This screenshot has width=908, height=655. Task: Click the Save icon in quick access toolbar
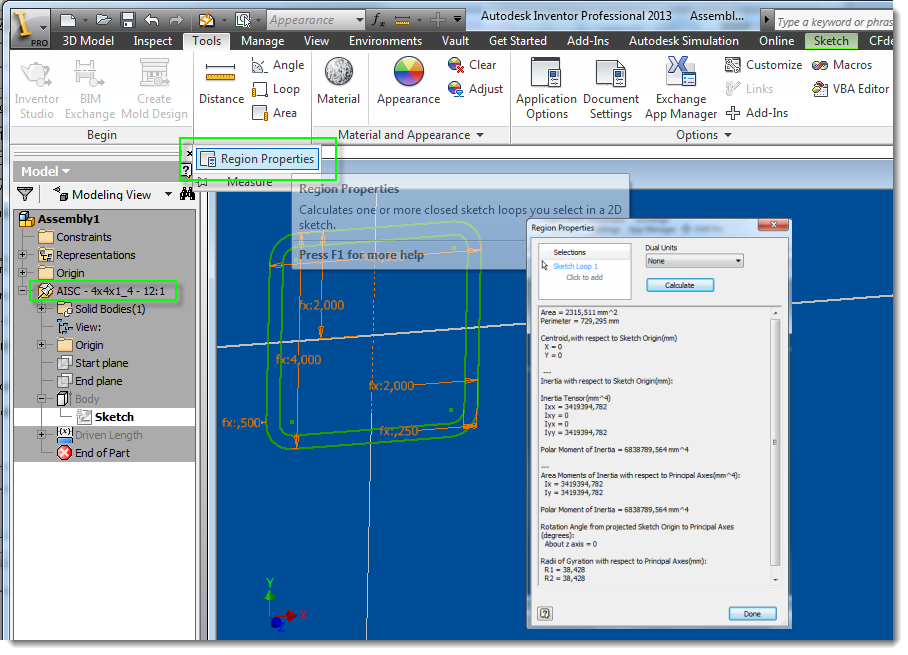127,20
